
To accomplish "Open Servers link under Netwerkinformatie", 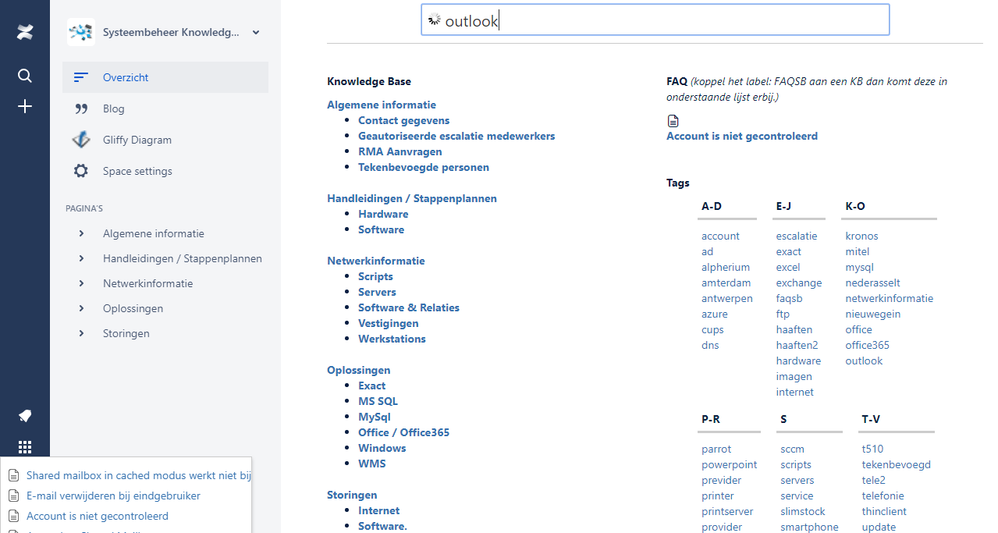I will [x=377, y=292].
